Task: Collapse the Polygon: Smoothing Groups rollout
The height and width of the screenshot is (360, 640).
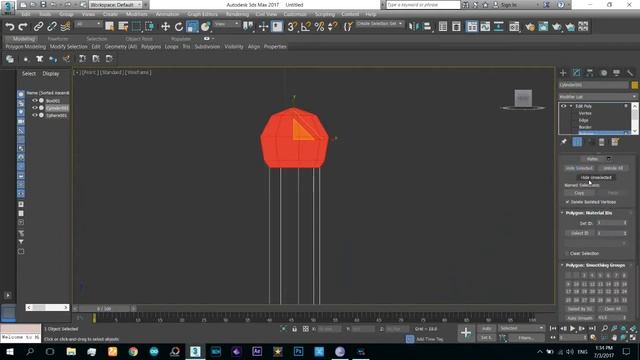Action: [x=562, y=265]
